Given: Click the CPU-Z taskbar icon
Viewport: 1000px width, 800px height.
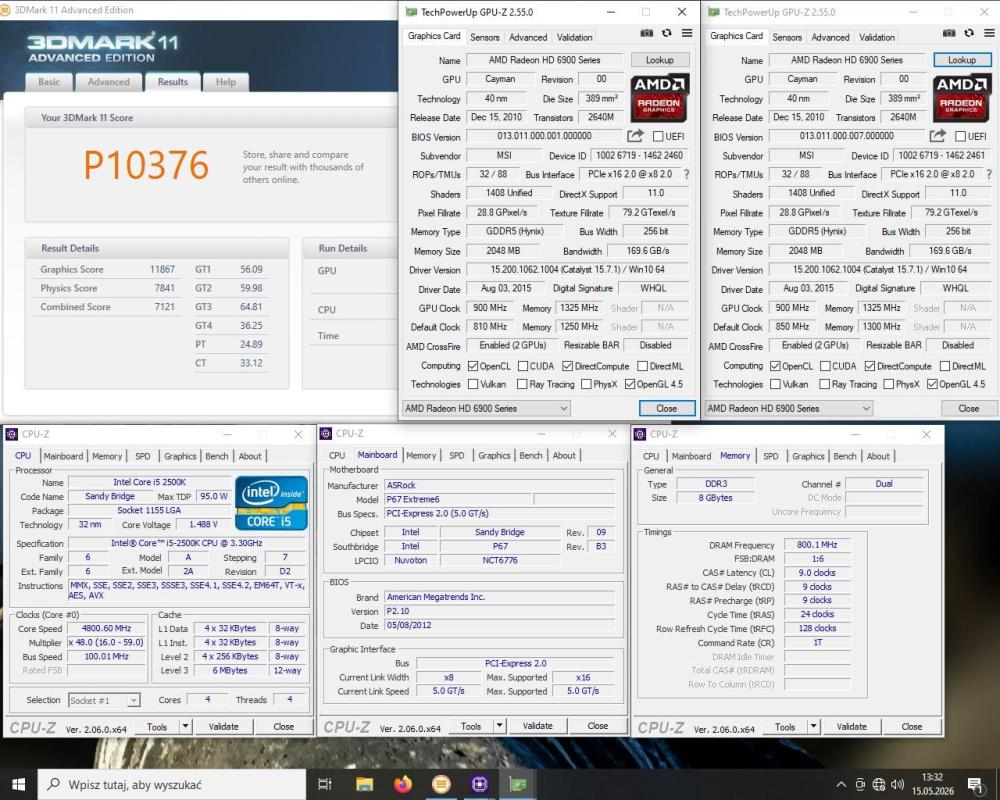Looking at the screenshot, I should (x=479, y=784).
